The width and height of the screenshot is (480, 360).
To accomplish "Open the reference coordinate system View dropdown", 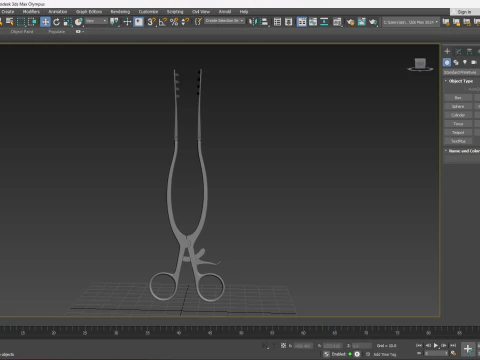I will click(x=96, y=21).
